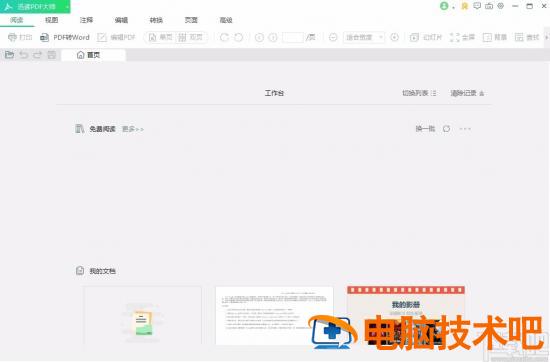Click the undo arrow icon
Viewport: 550px width, 362px height.
point(24,55)
